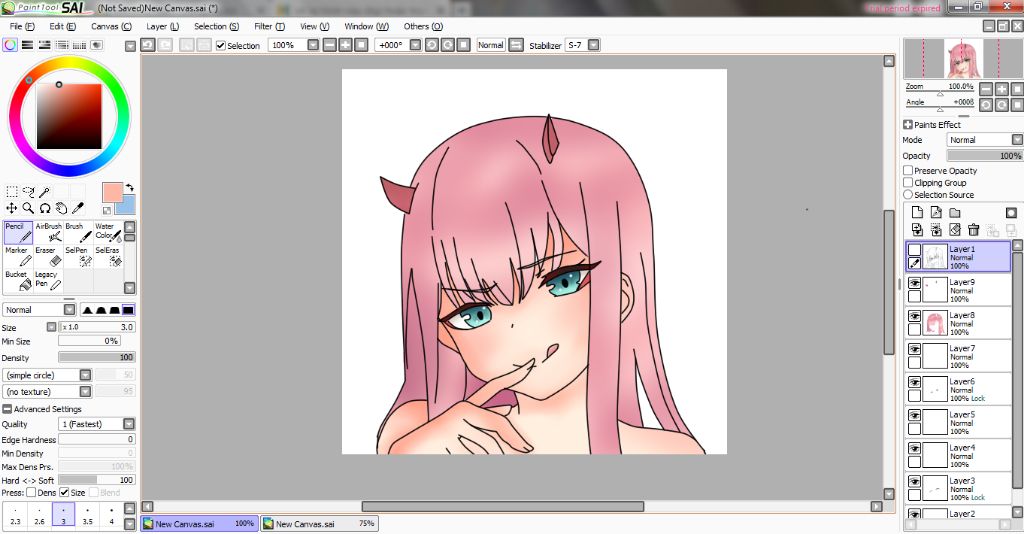This screenshot has height=534, width=1024.
Task: Enable Clipping Group checkbox
Action: point(908,183)
